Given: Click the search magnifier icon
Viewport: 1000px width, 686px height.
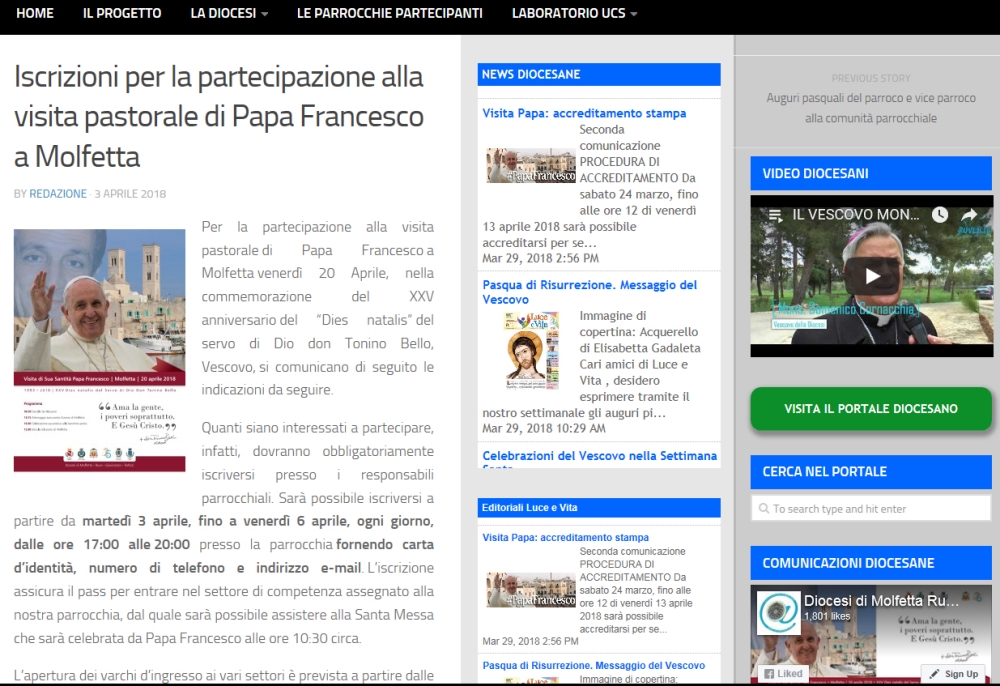Looking at the screenshot, I should click(x=763, y=509).
